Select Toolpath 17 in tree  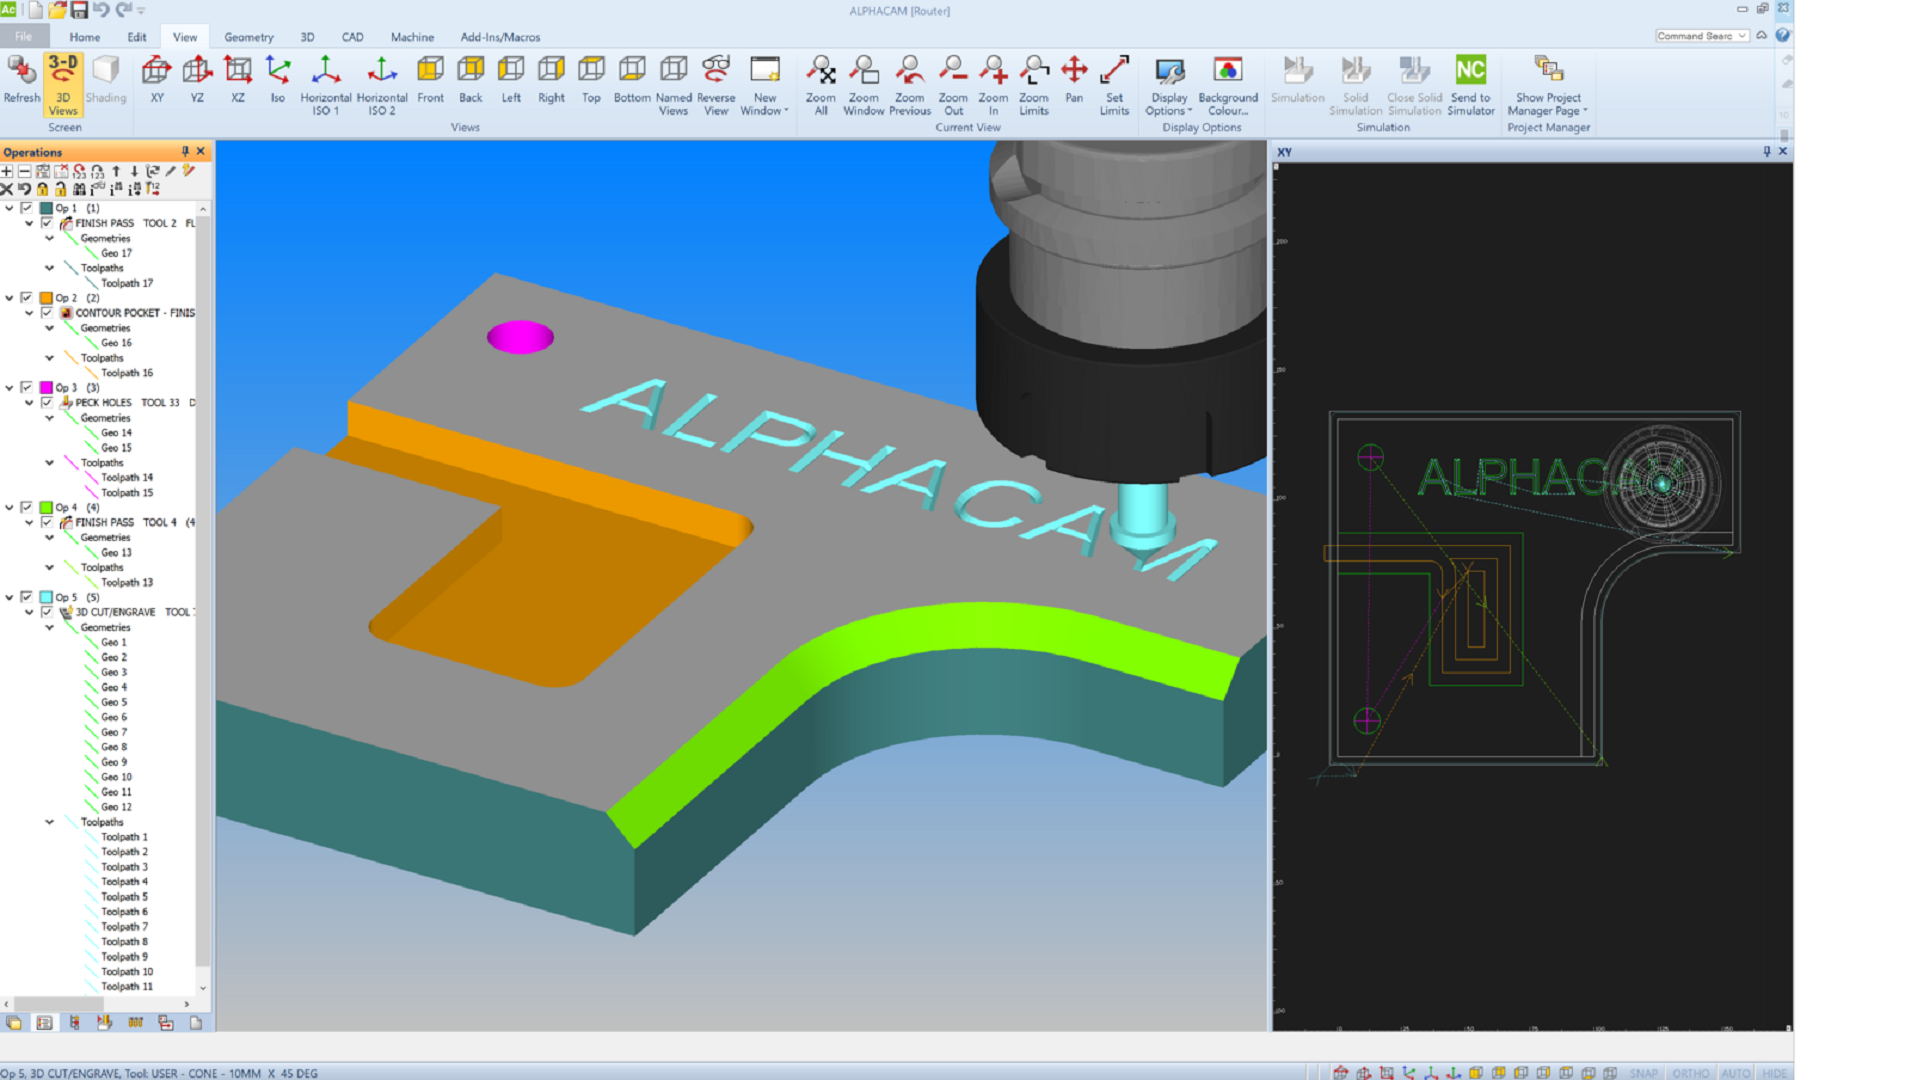(127, 283)
